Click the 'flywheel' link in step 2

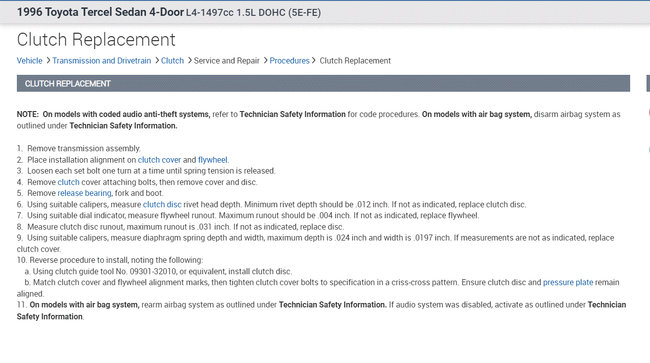tap(213, 160)
